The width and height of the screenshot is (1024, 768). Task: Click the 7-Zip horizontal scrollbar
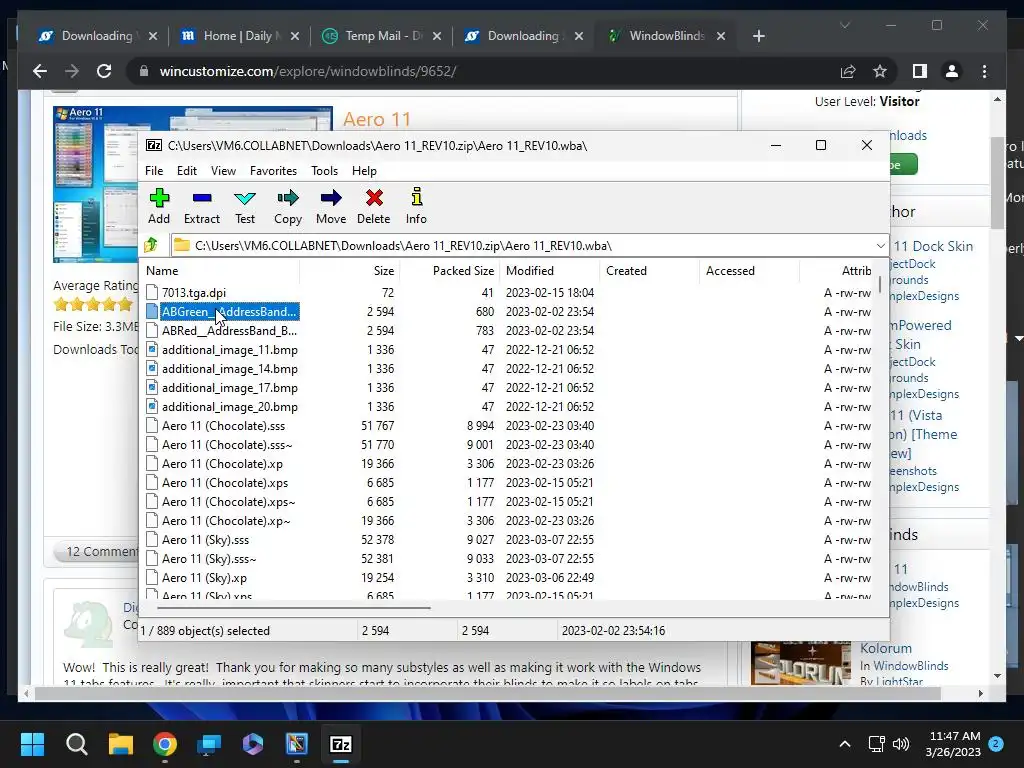click(x=294, y=608)
